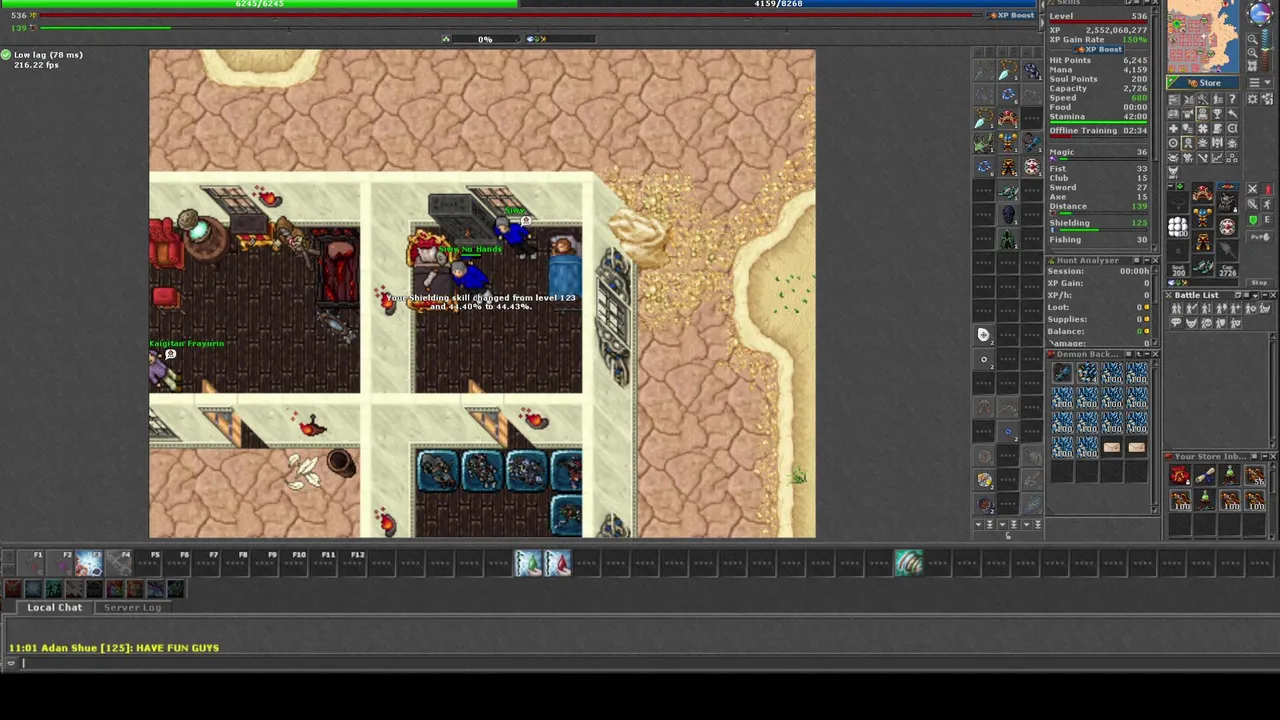Viewport: 1280px width, 720px height.
Task: Select the walking figure chase mode
Action: (x=1267, y=204)
